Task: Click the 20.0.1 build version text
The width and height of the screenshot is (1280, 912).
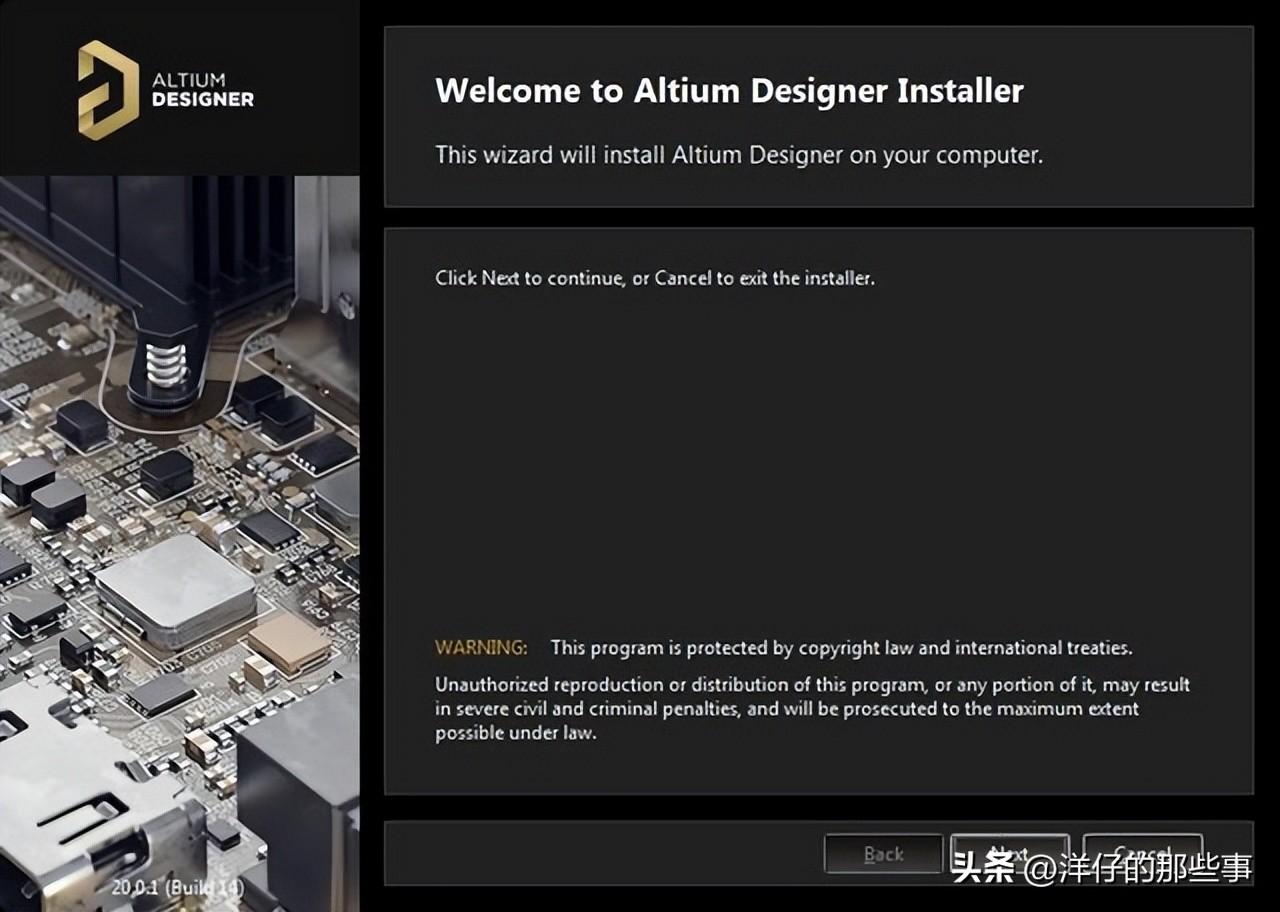Action: click(x=177, y=887)
